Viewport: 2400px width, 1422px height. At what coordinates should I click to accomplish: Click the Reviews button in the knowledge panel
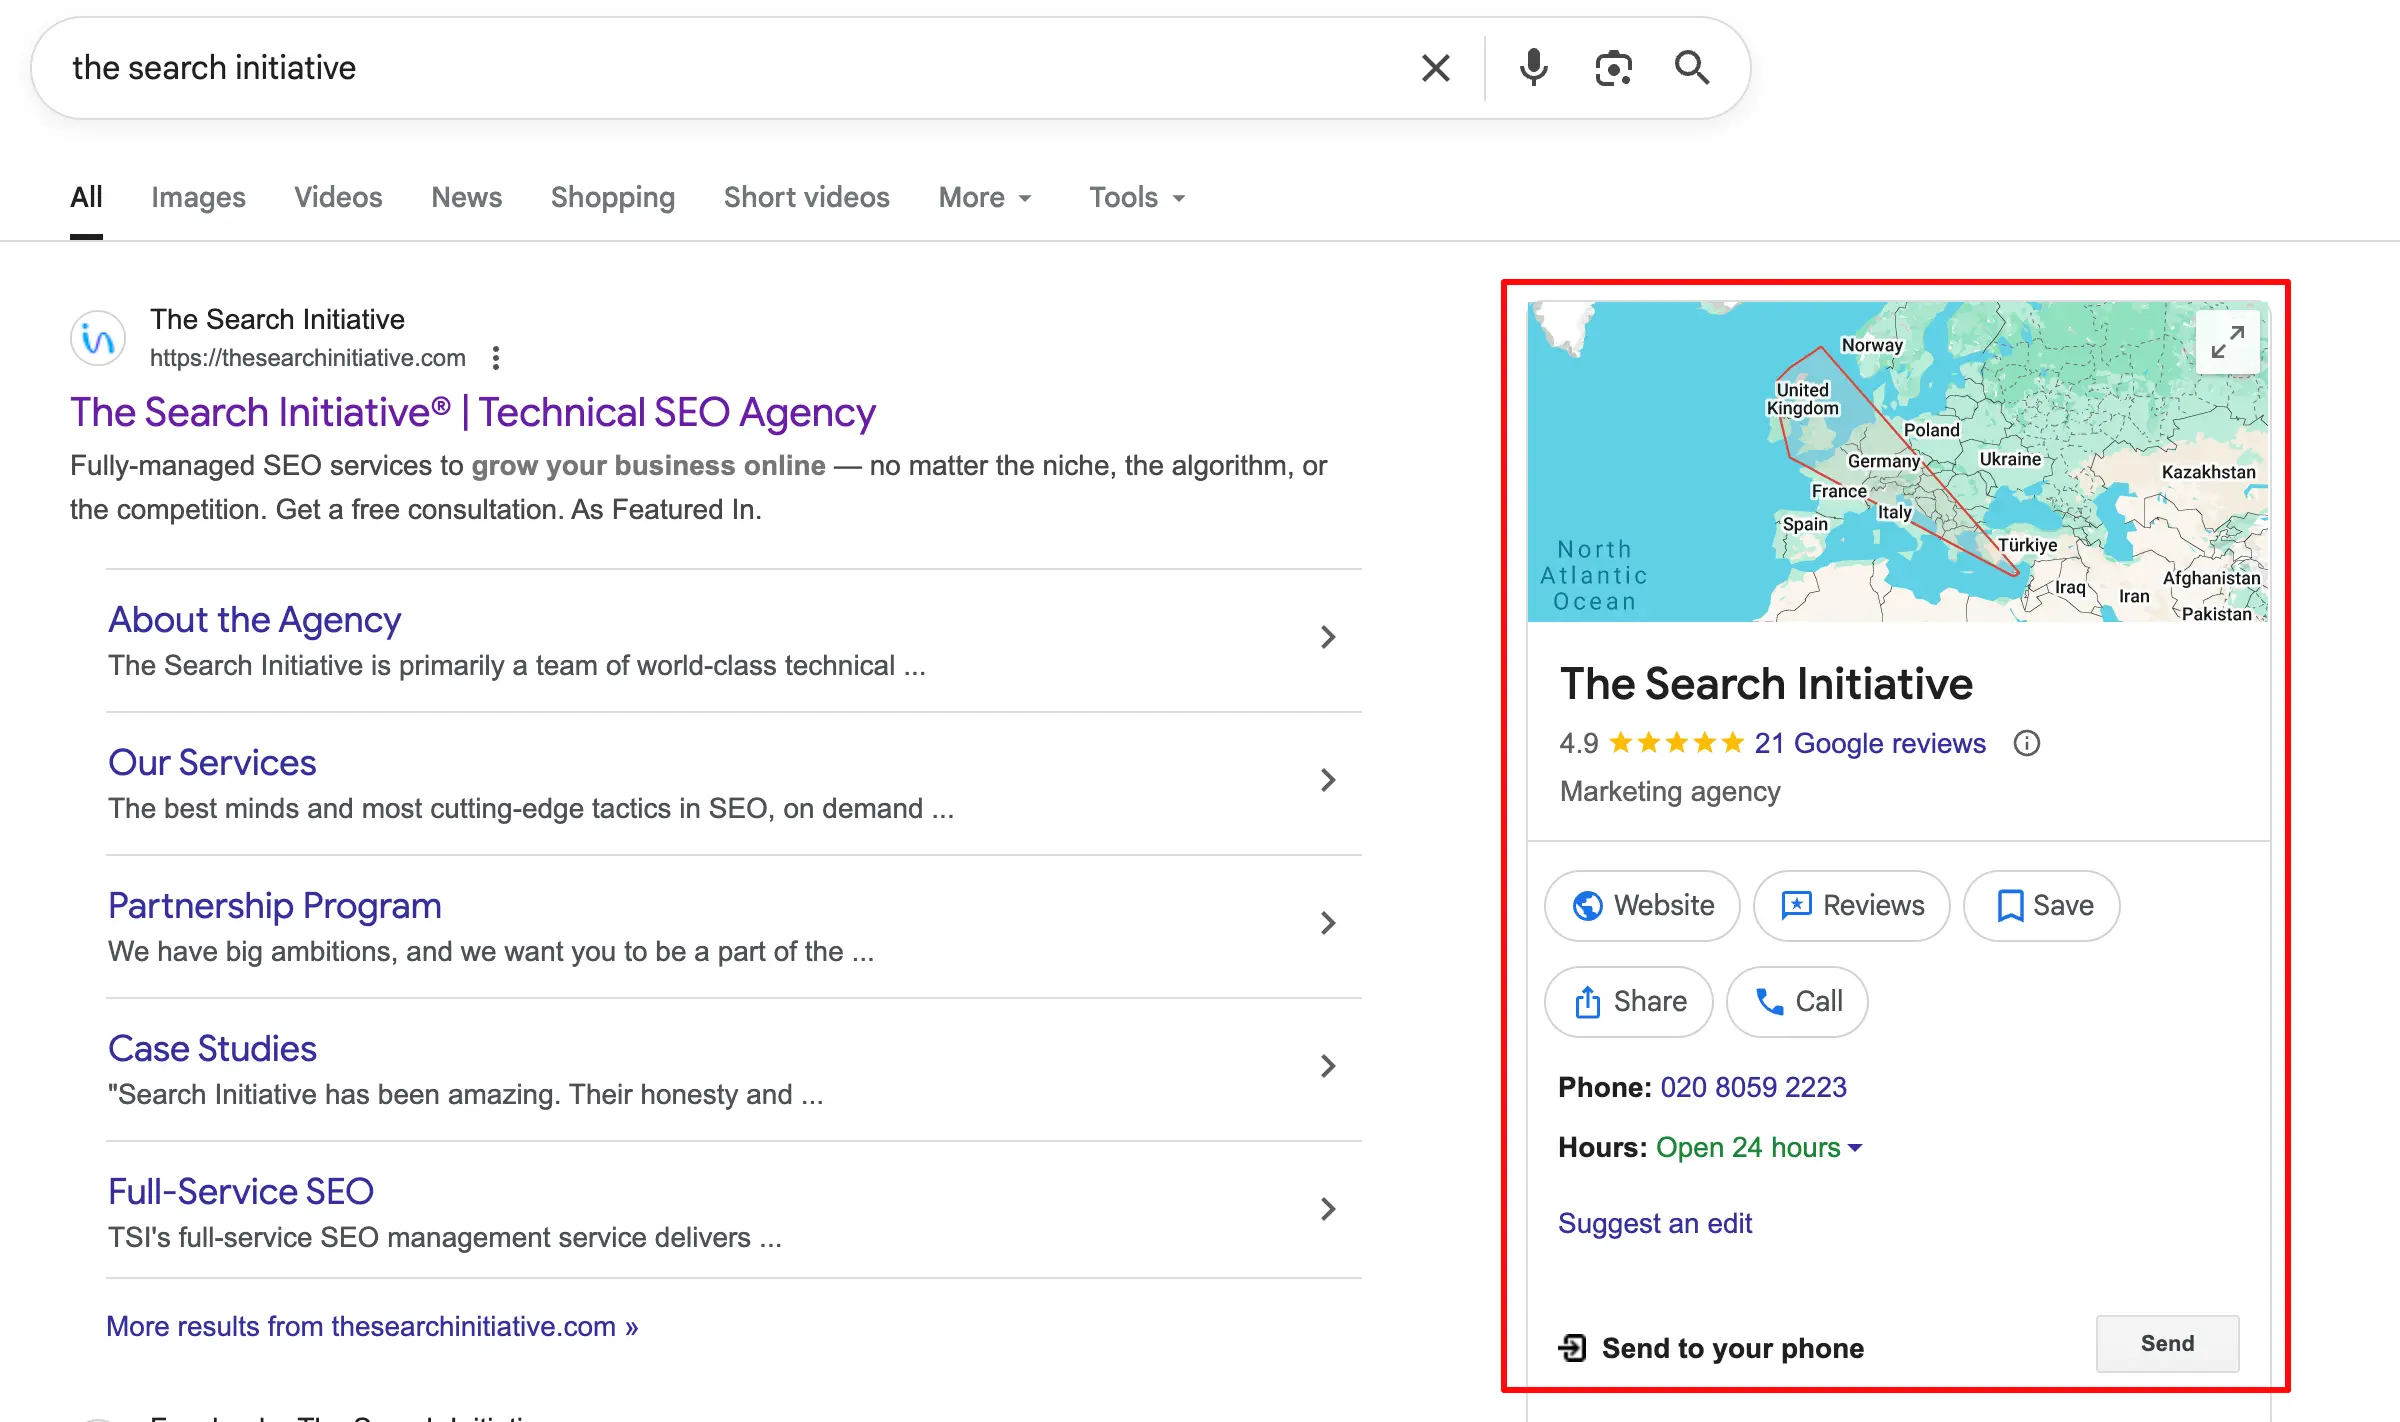click(1852, 906)
